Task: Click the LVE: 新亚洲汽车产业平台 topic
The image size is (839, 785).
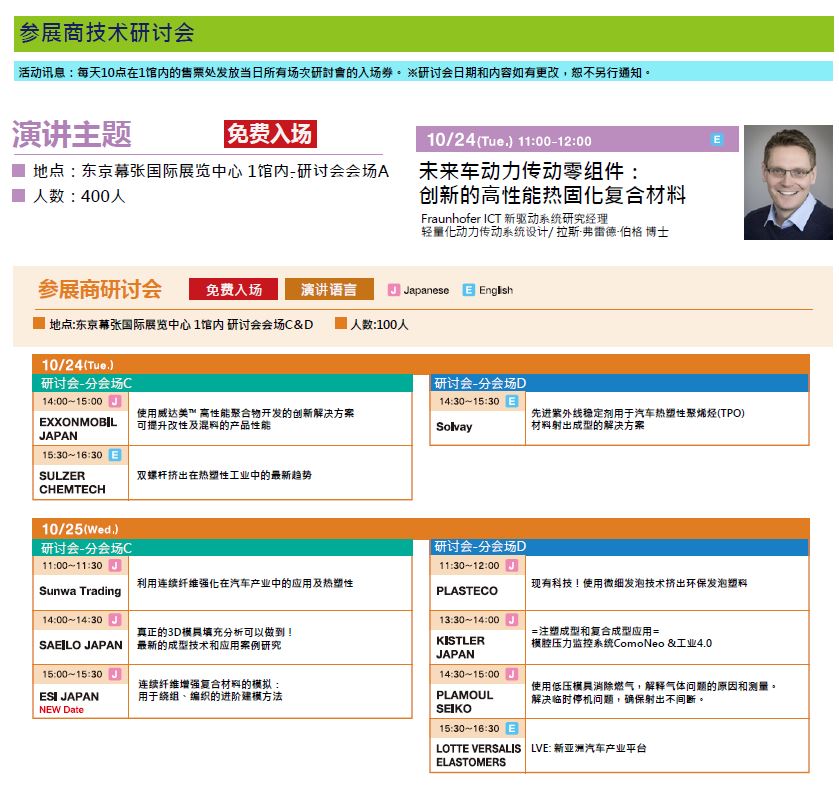Action: 589,748
